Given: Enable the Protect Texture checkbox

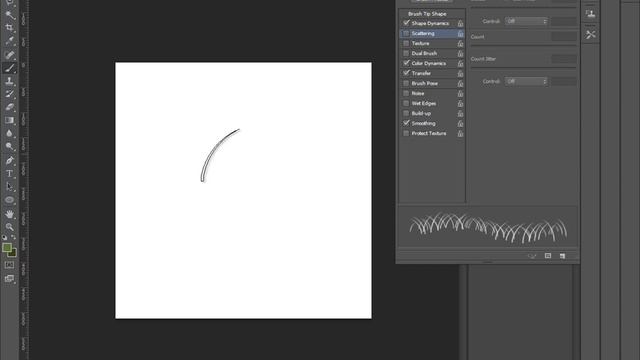Looking at the screenshot, I should (406, 133).
